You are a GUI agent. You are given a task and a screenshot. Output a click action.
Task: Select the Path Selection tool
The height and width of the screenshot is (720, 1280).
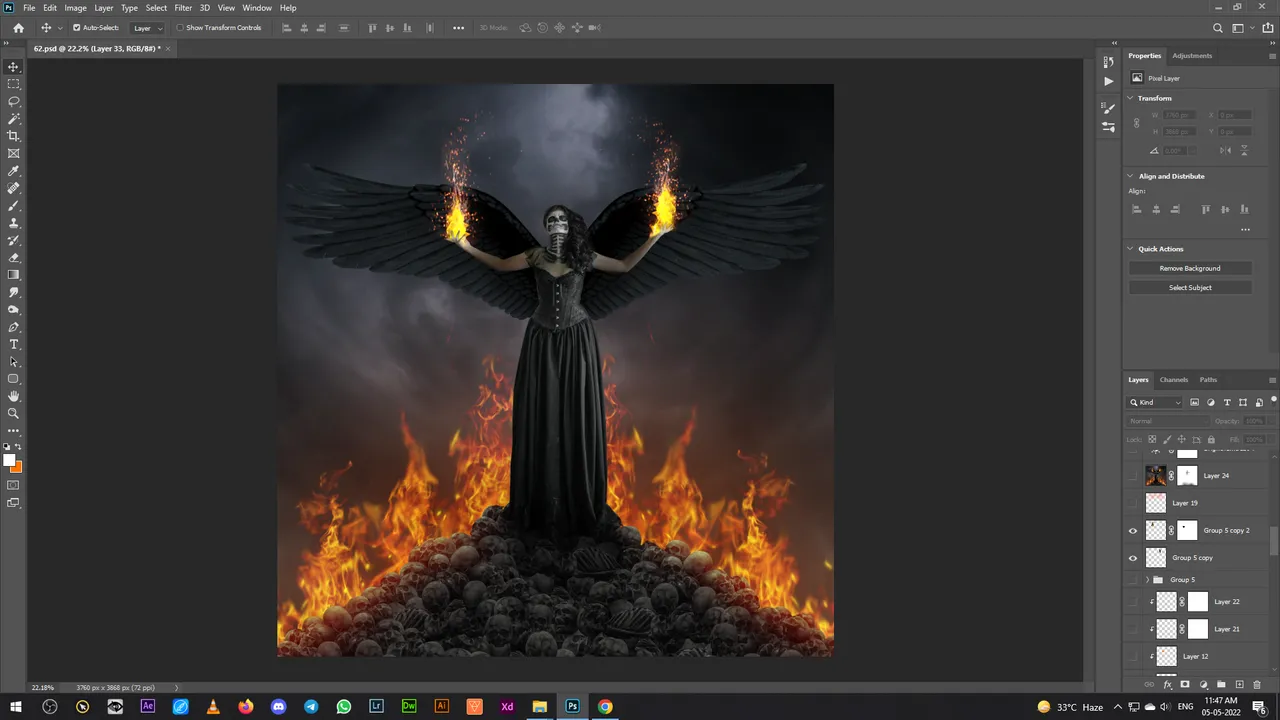(x=13, y=362)
